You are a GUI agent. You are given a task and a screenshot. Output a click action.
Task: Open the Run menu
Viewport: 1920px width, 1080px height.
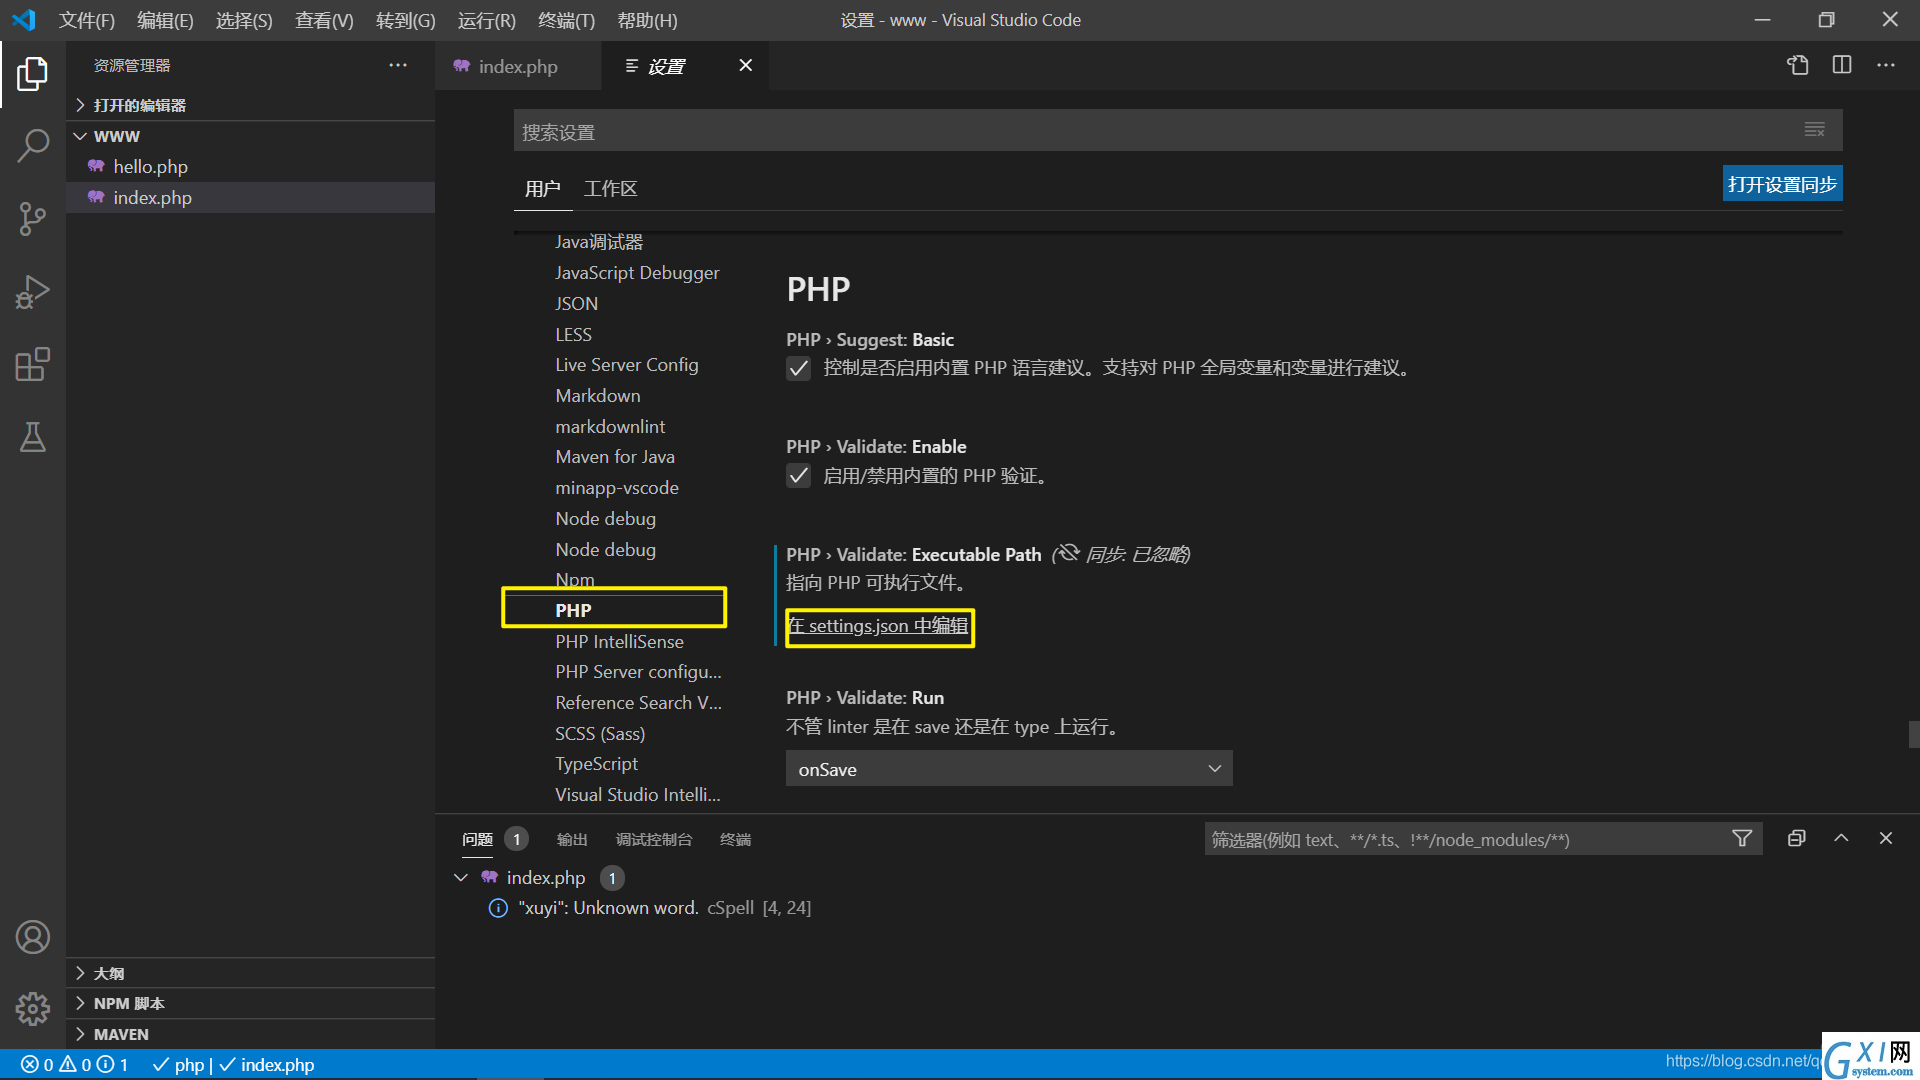click(x=486, y=20)
